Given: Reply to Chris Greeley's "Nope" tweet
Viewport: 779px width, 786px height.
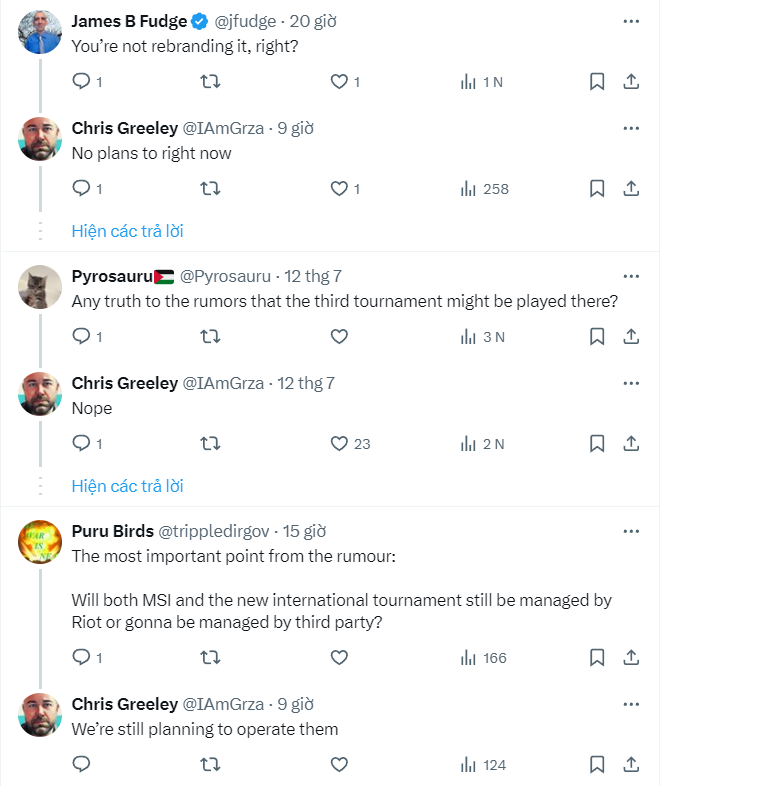Looking at the screenshot, I should pos(83,443).
